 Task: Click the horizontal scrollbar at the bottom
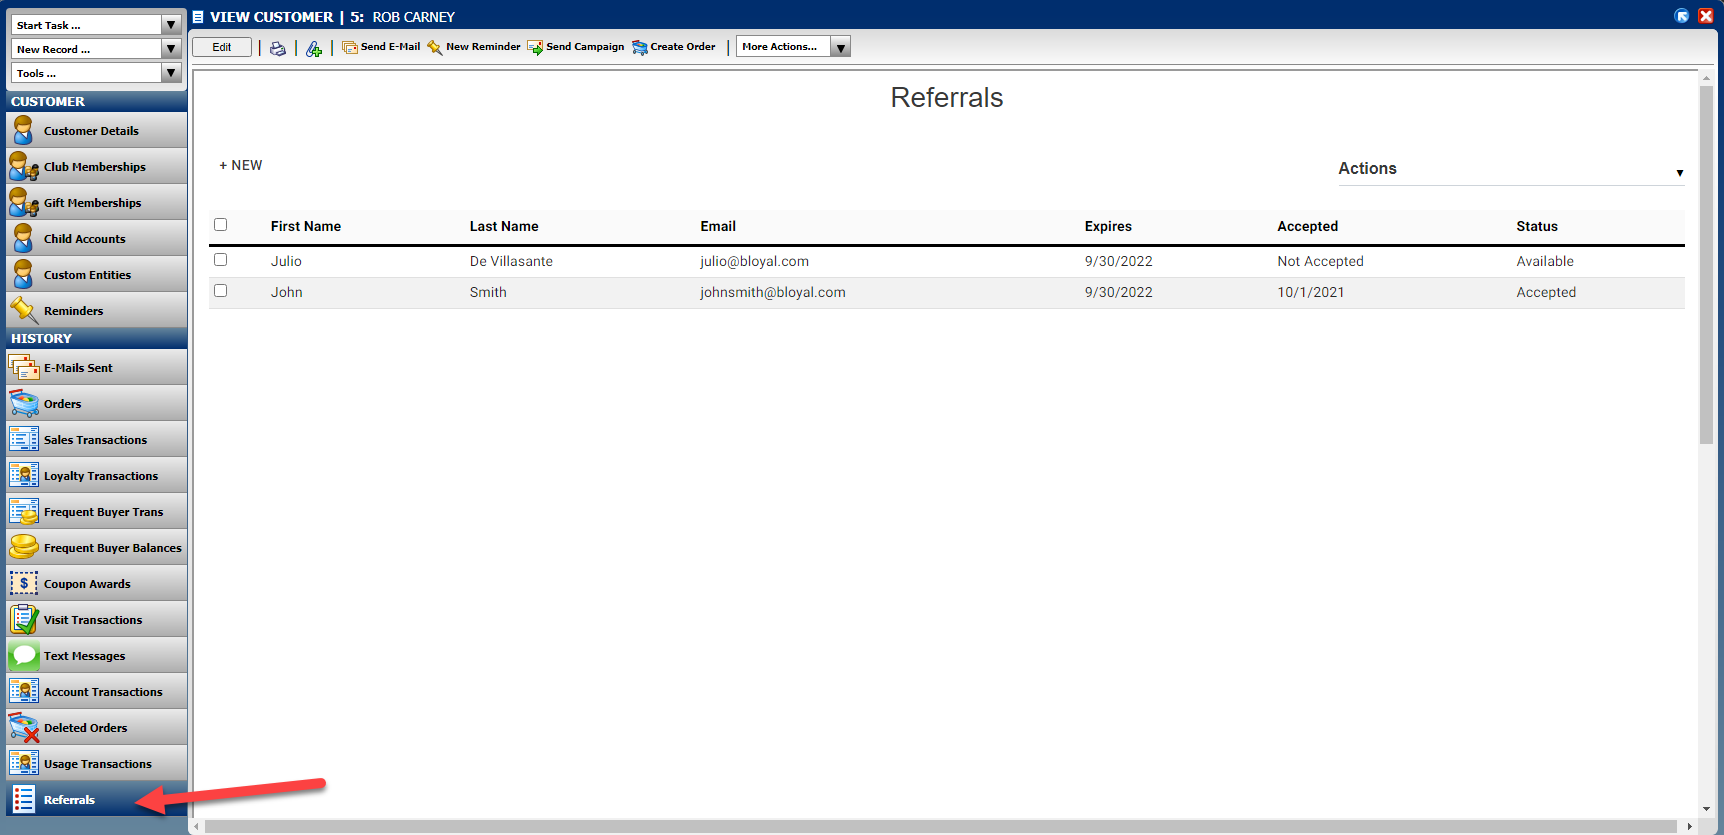940,826
